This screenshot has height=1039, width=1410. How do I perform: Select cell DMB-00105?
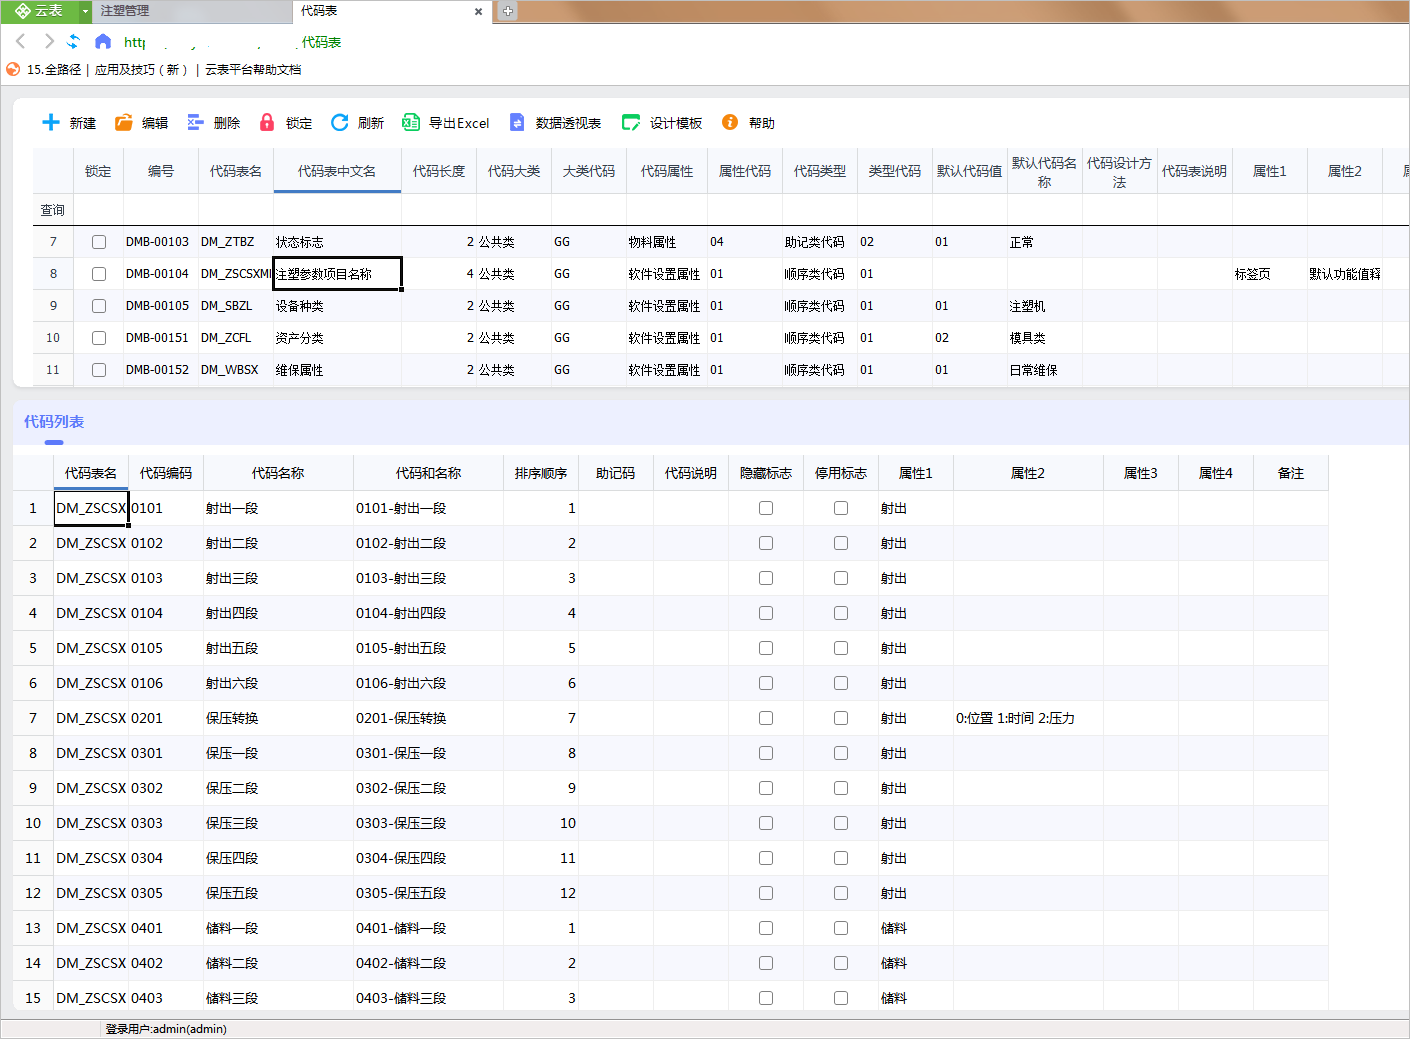(161, 306)
